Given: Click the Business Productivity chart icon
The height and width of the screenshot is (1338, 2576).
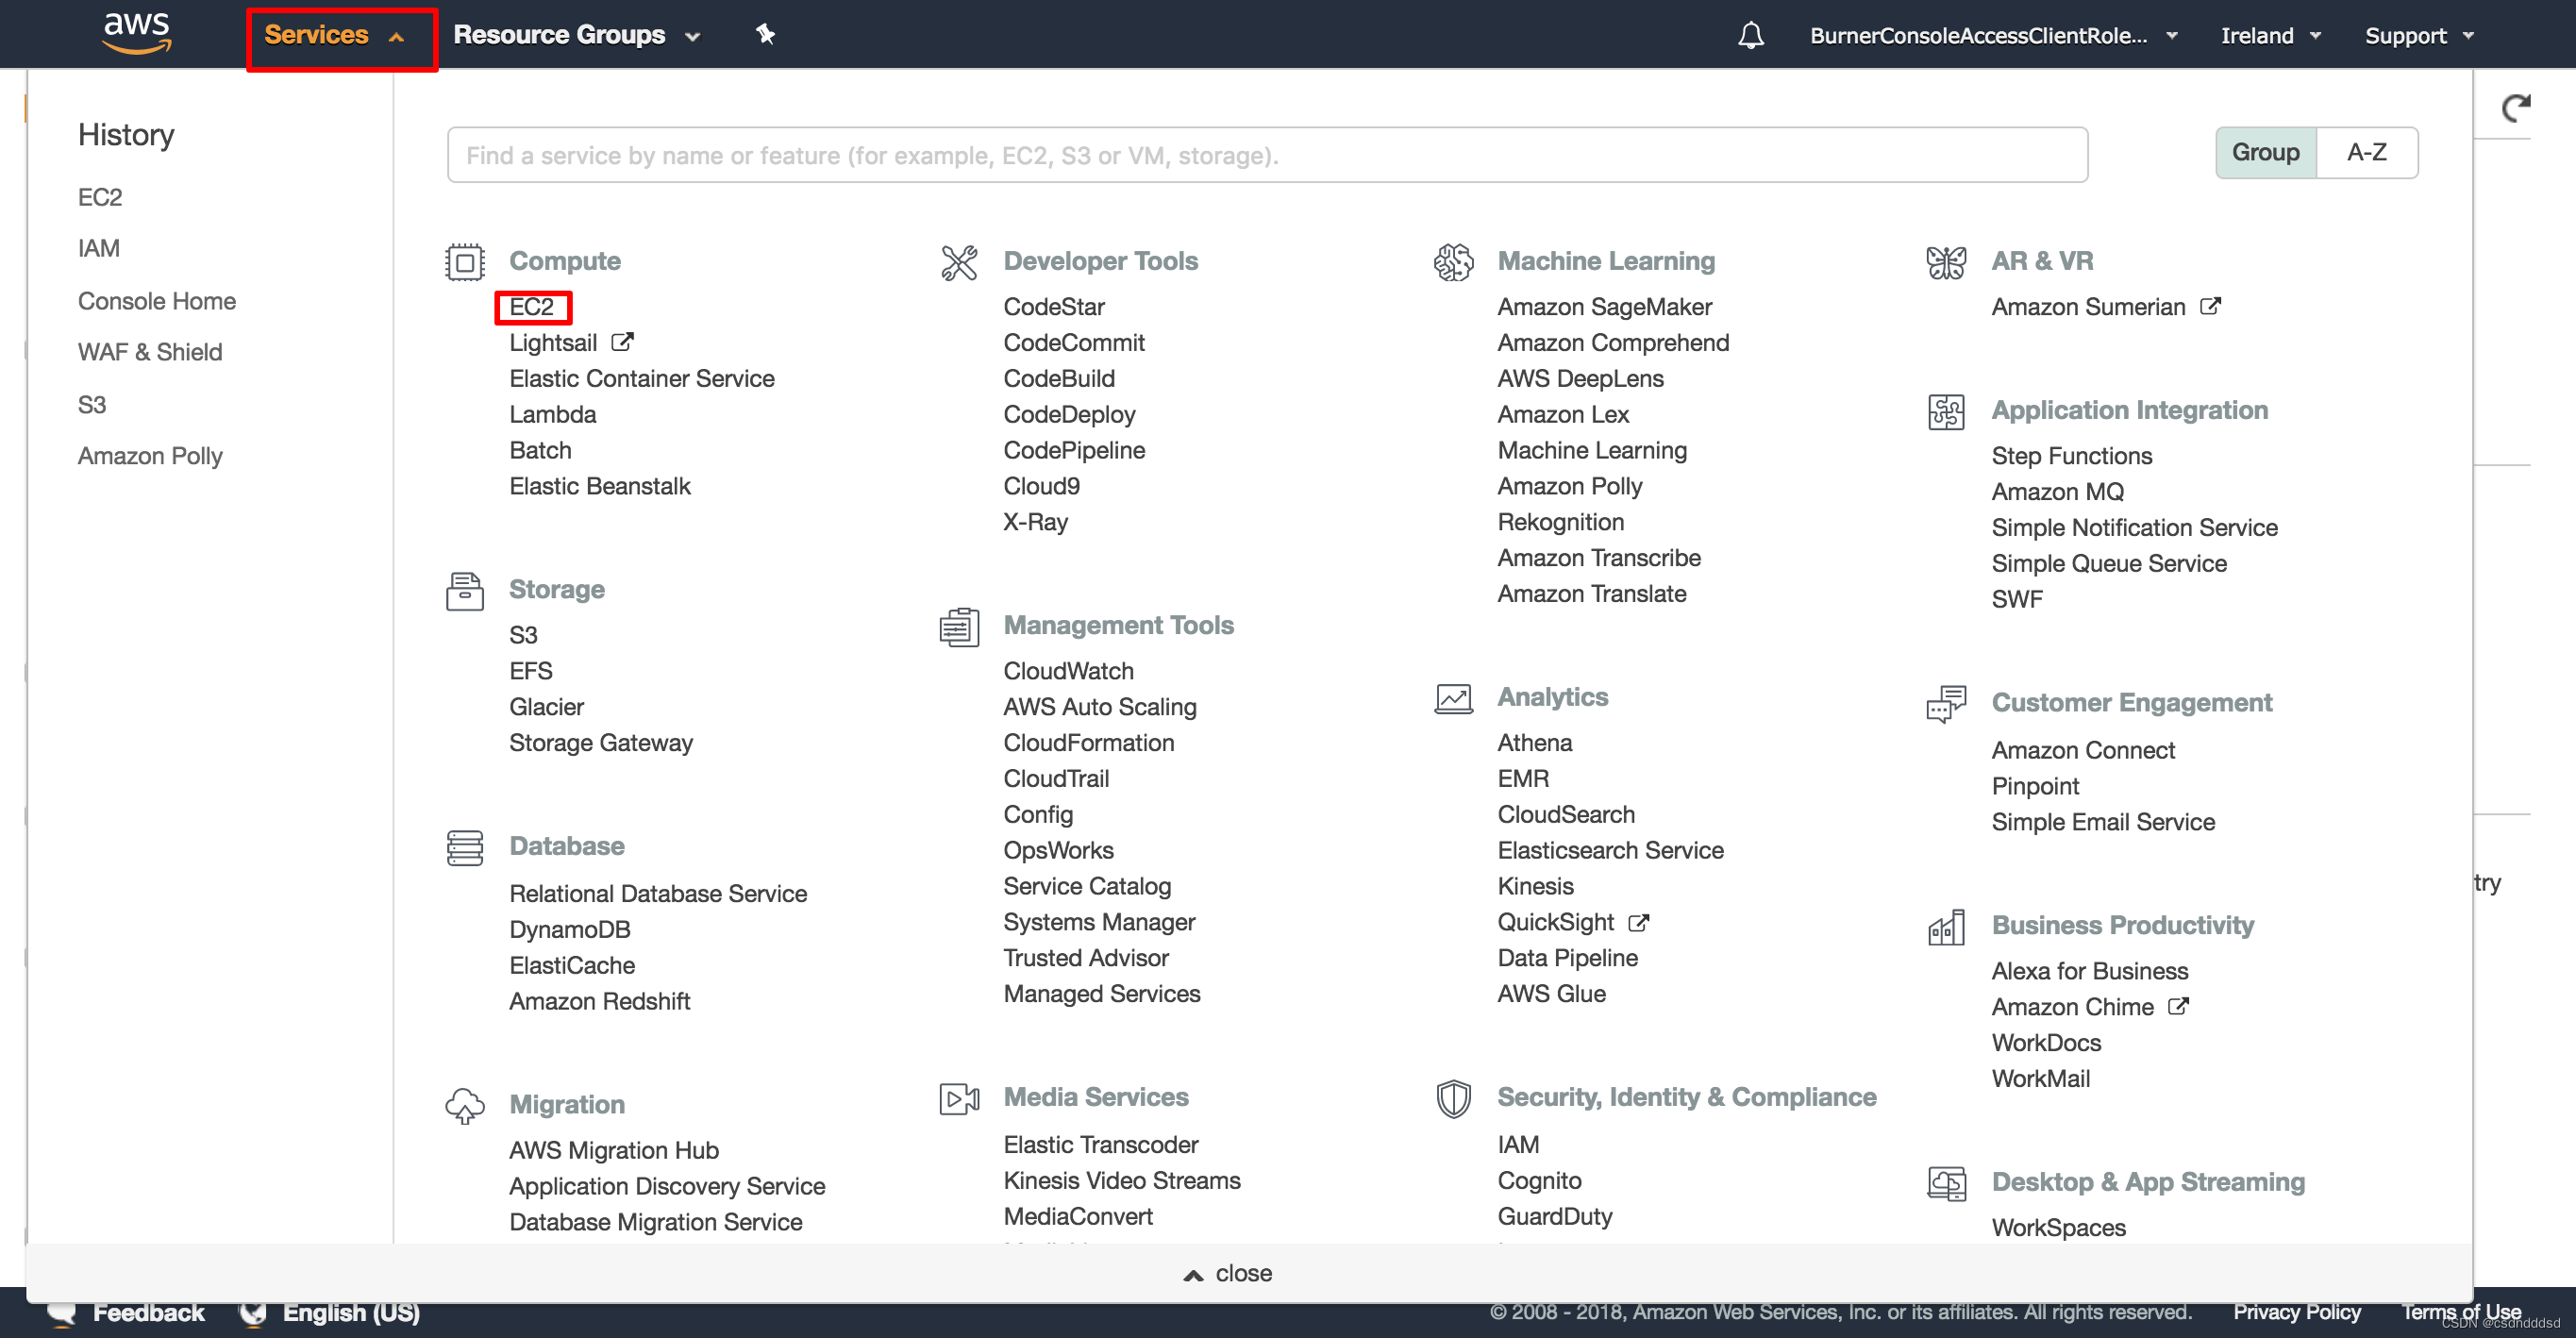Looking at the screenshot, I should (x=1946, y=927).
